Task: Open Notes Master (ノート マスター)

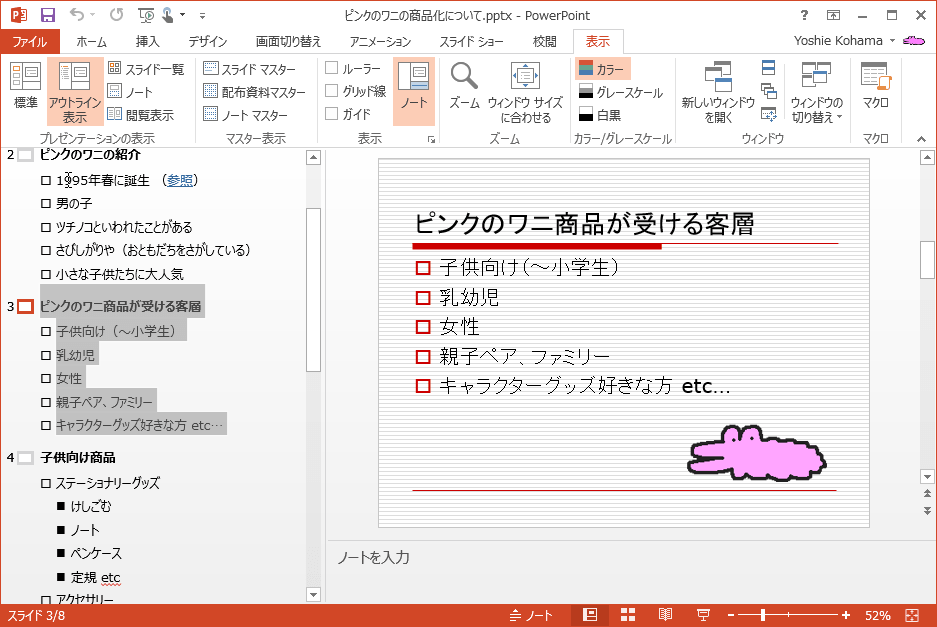Action: click(x=246, y=115)
